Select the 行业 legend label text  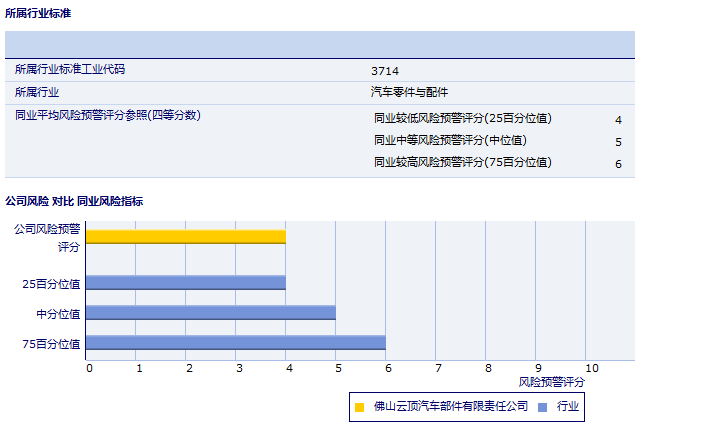[568, 407]
